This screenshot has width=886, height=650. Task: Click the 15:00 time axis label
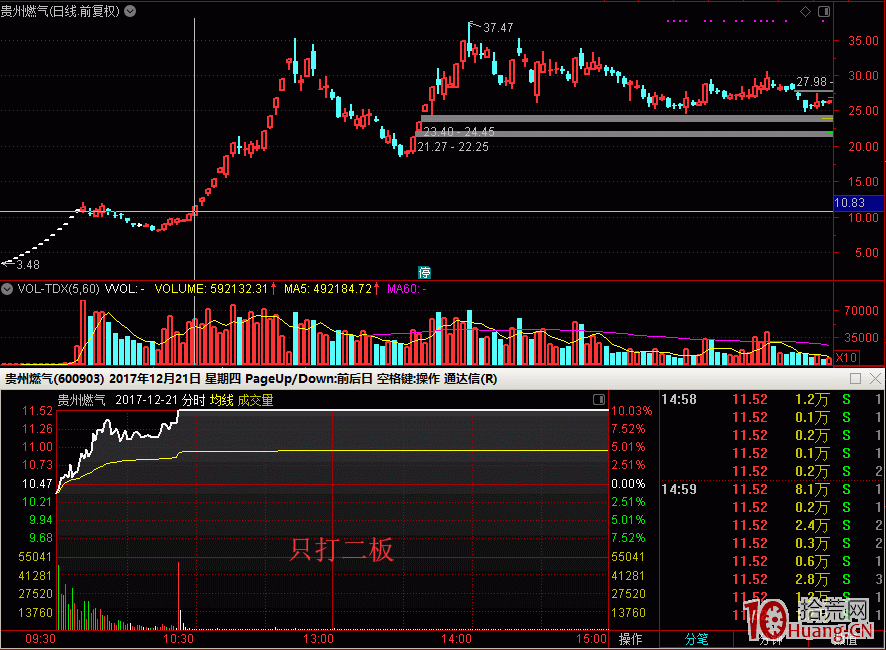pos(592,639)
